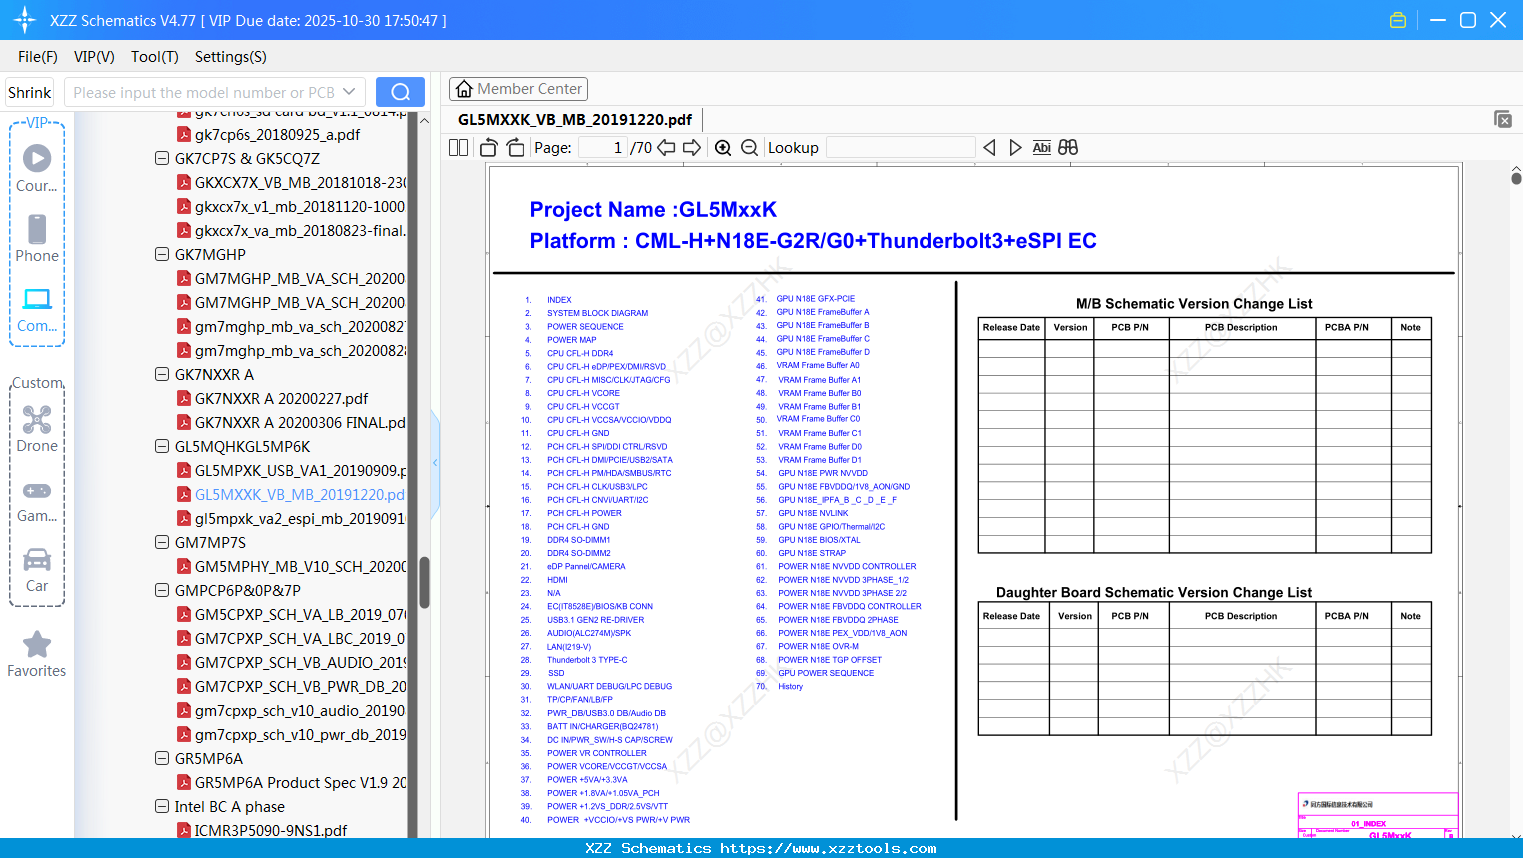Rotate the page clockwise
The height and width of the screenshot is (858, 1523).
[x=515, y=148]
